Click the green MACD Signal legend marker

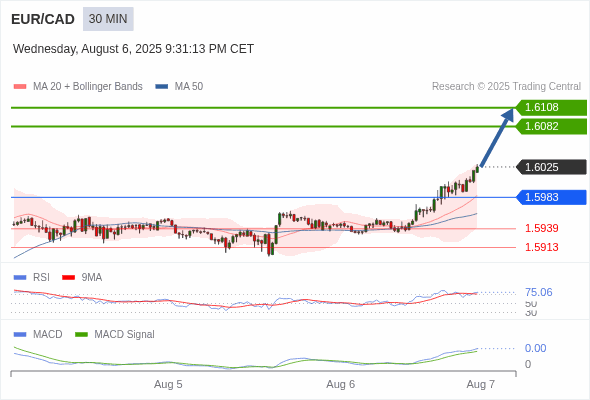(81, 334)
